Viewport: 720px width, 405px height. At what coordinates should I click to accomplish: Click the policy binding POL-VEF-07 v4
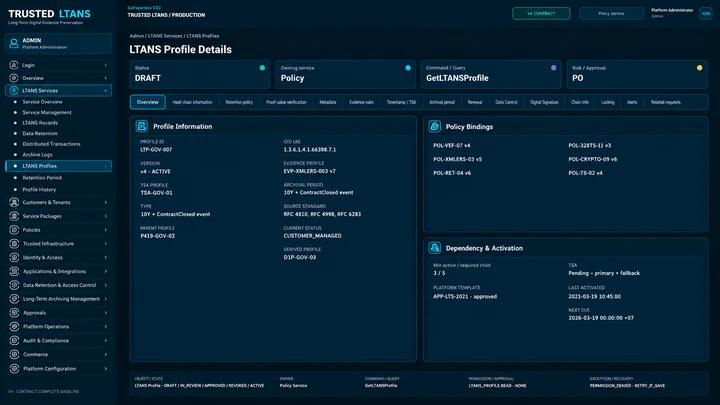pos(451,146)
